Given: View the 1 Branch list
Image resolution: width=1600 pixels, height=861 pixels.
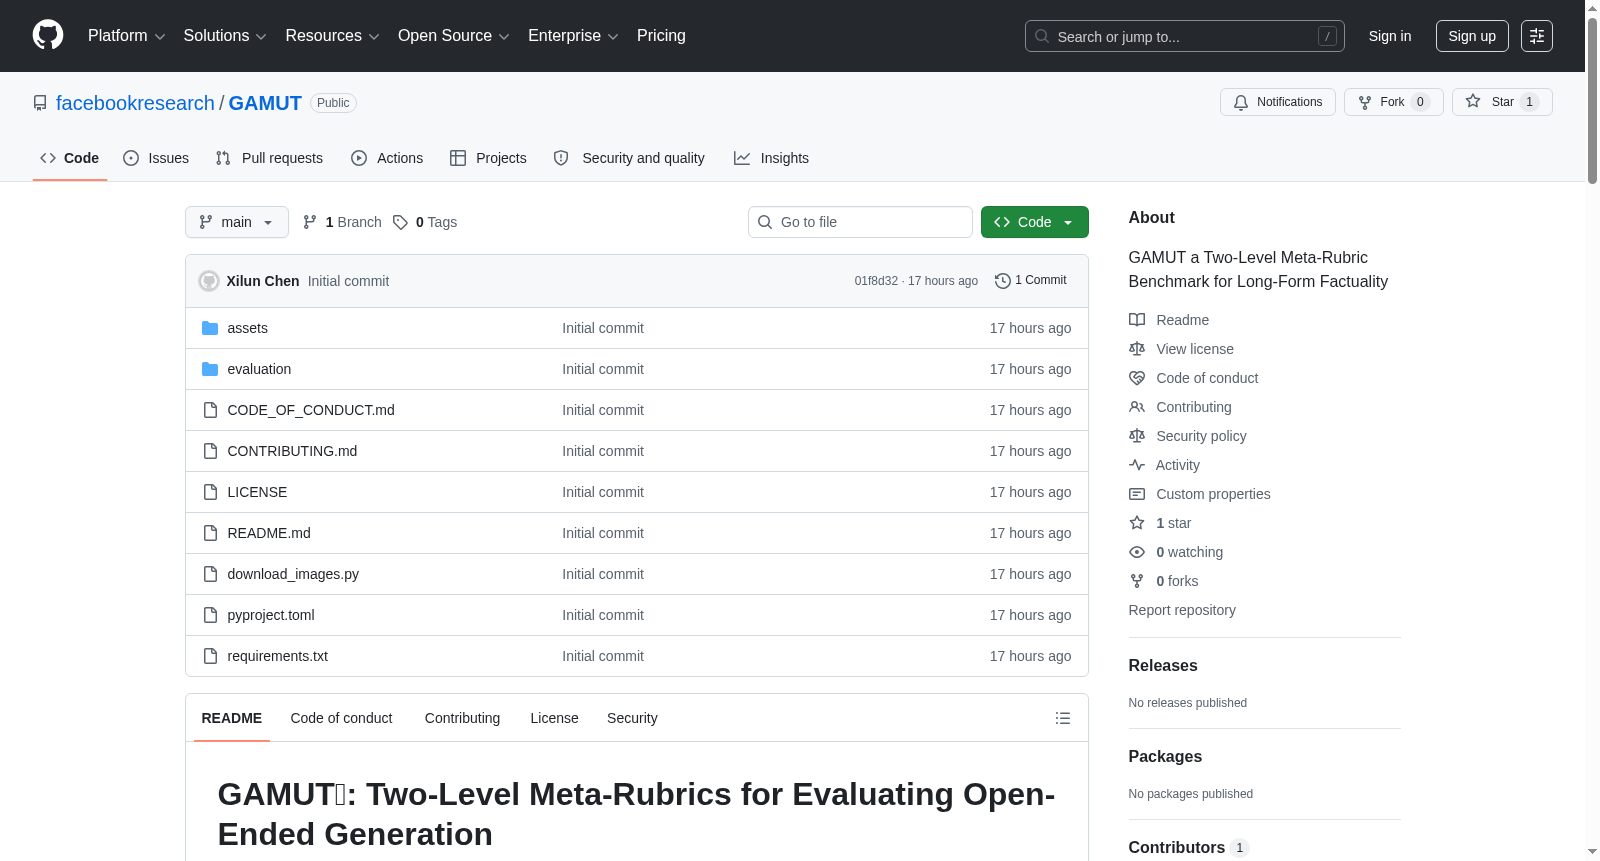Looking at the screenshot, I should (x=342, y=222).
